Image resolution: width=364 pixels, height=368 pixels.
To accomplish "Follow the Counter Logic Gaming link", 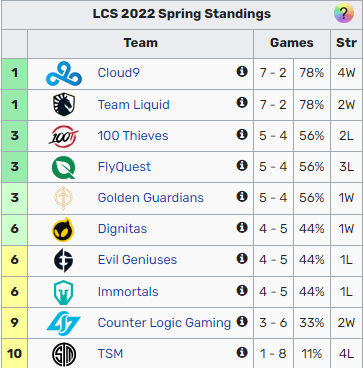I will pyautogui.click(x=164, y=322).
